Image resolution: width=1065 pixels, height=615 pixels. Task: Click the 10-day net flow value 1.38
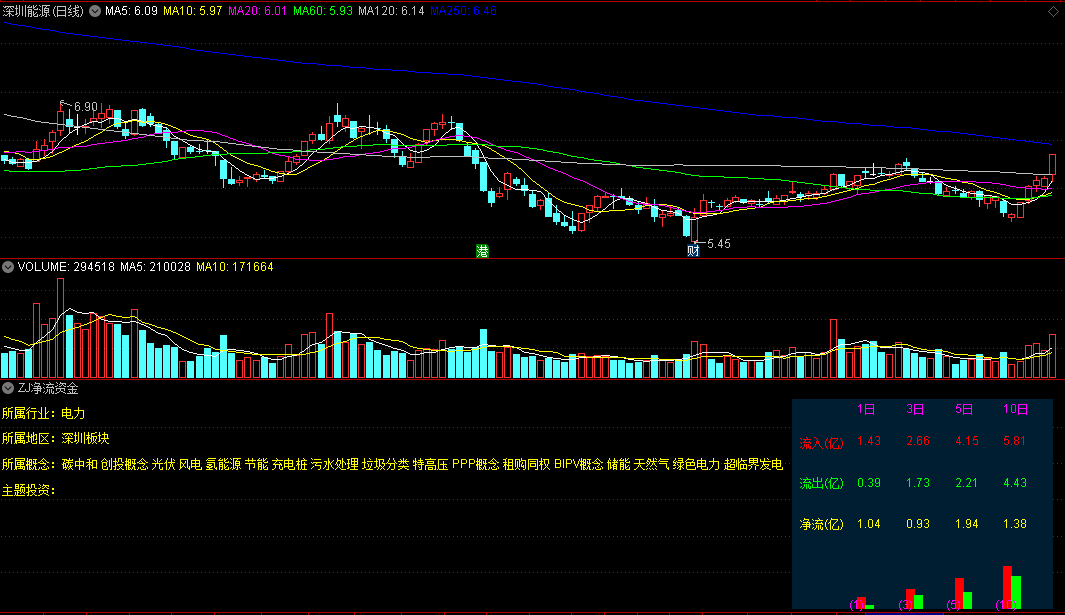point(1015,524)
